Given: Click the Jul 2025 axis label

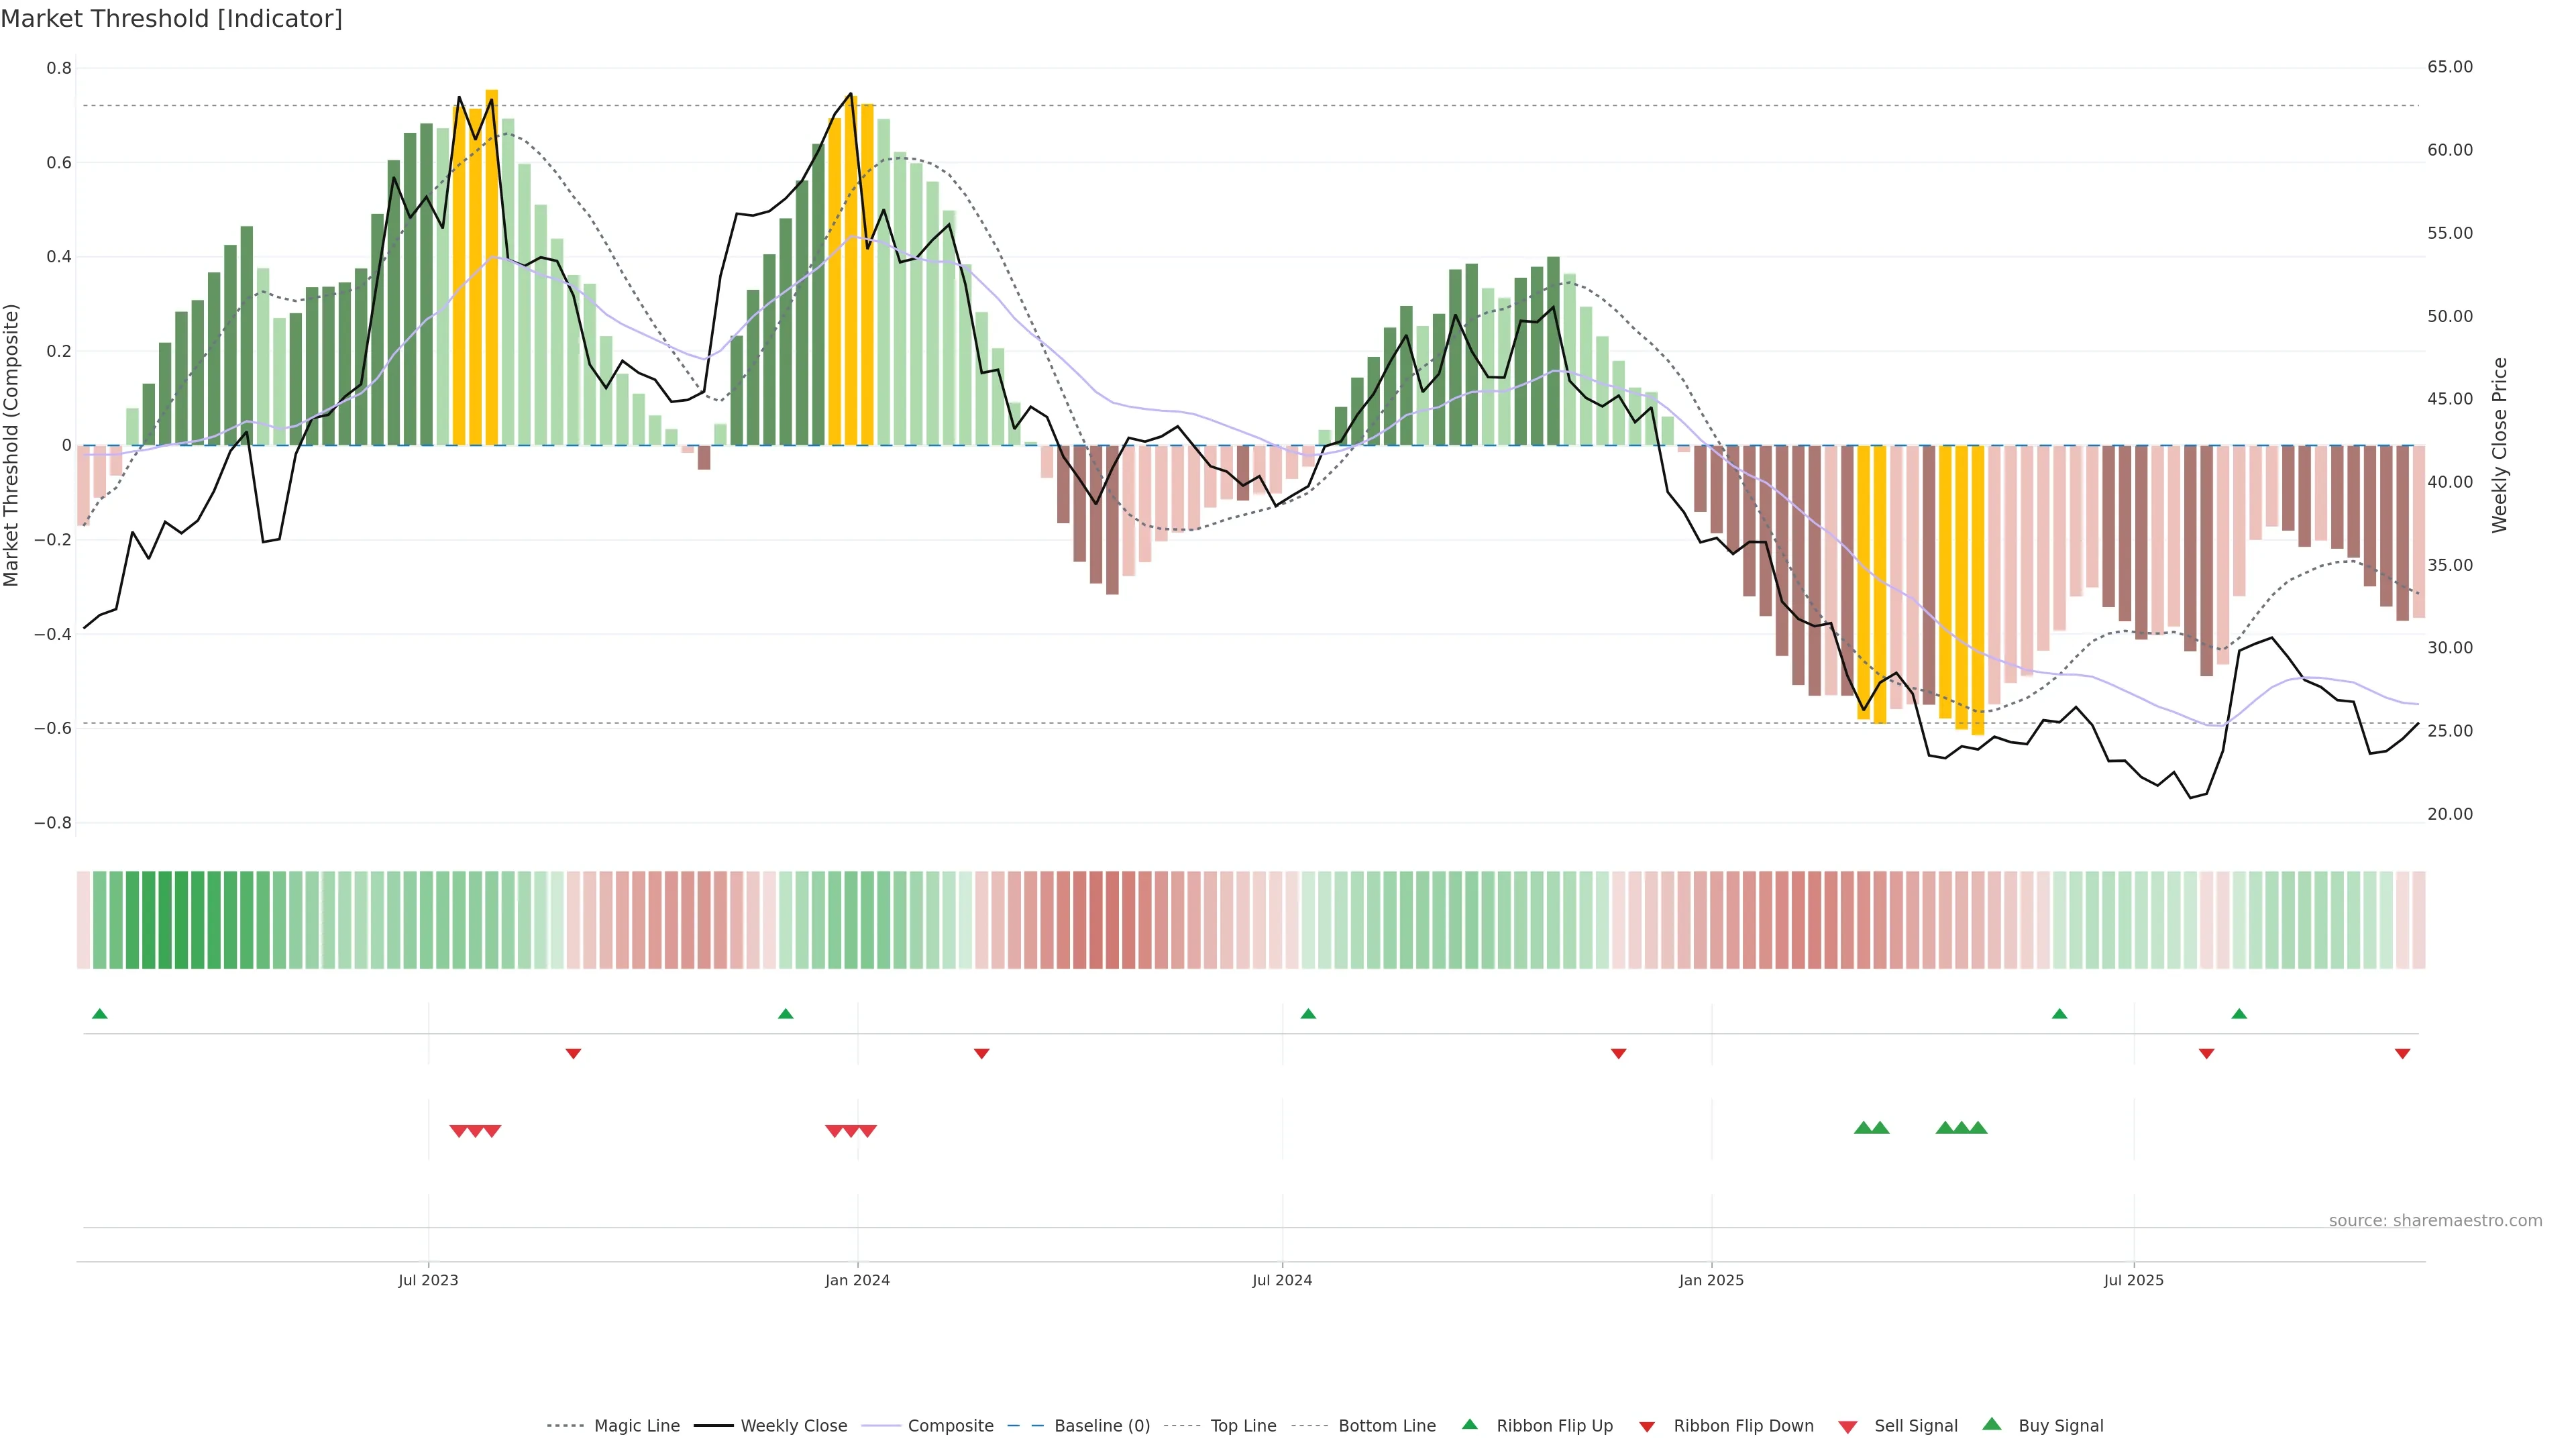Looking at the screenshot, I should 2133,1280.
